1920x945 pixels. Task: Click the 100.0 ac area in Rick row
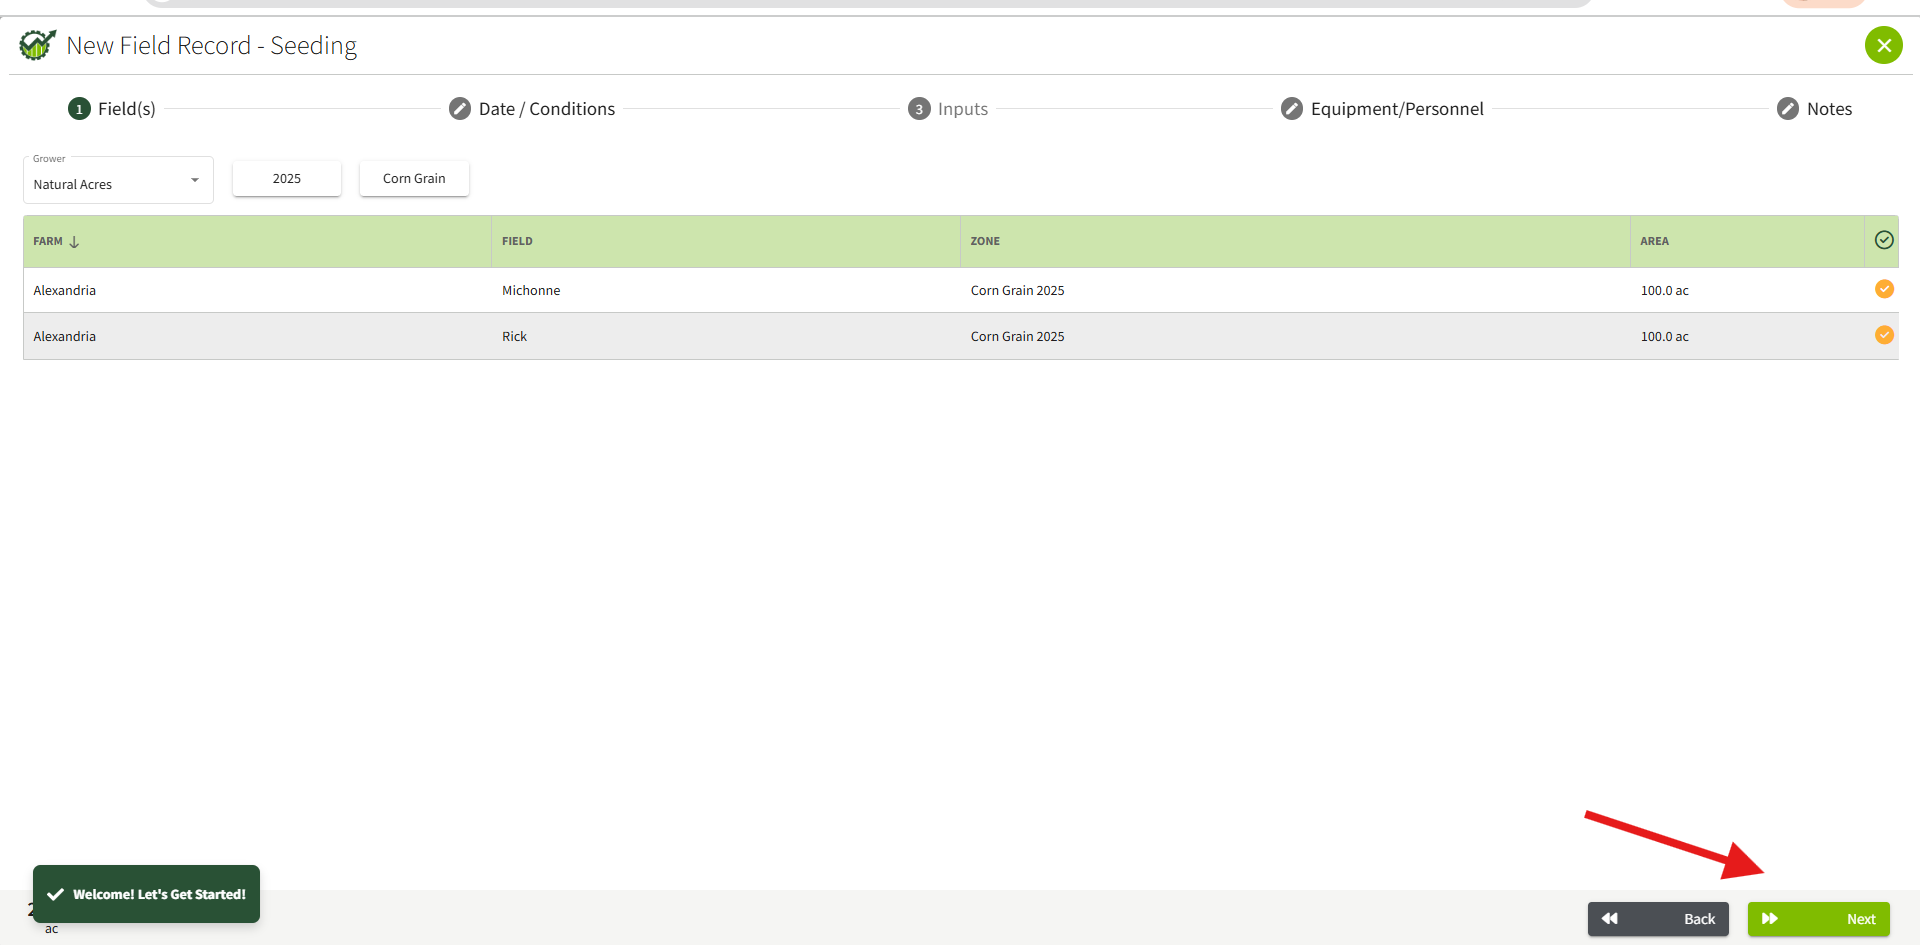pyautogui.click(x=1664, y=337)
